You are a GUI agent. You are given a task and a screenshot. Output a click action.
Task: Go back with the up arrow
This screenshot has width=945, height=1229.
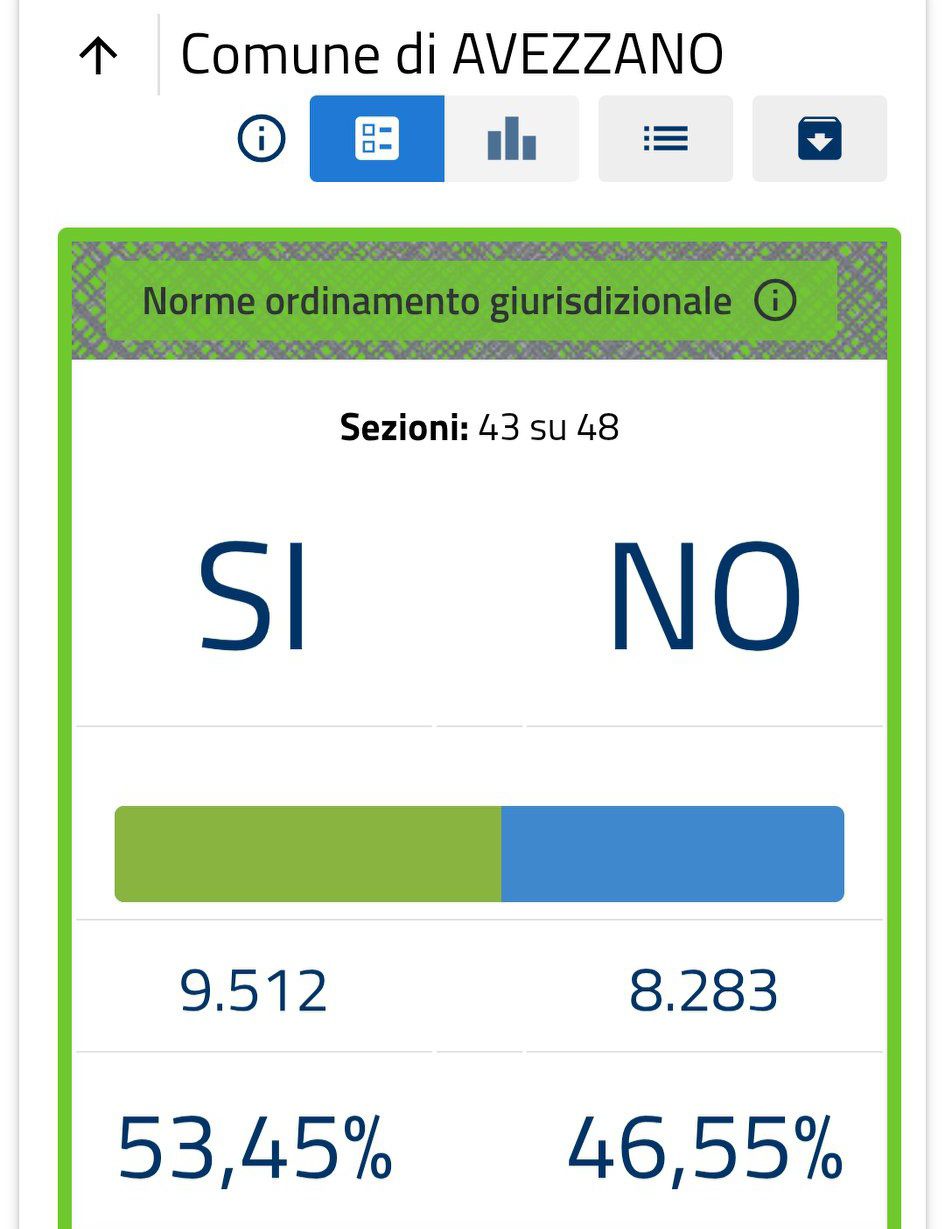pyautogui.click(x=98, y=56)
